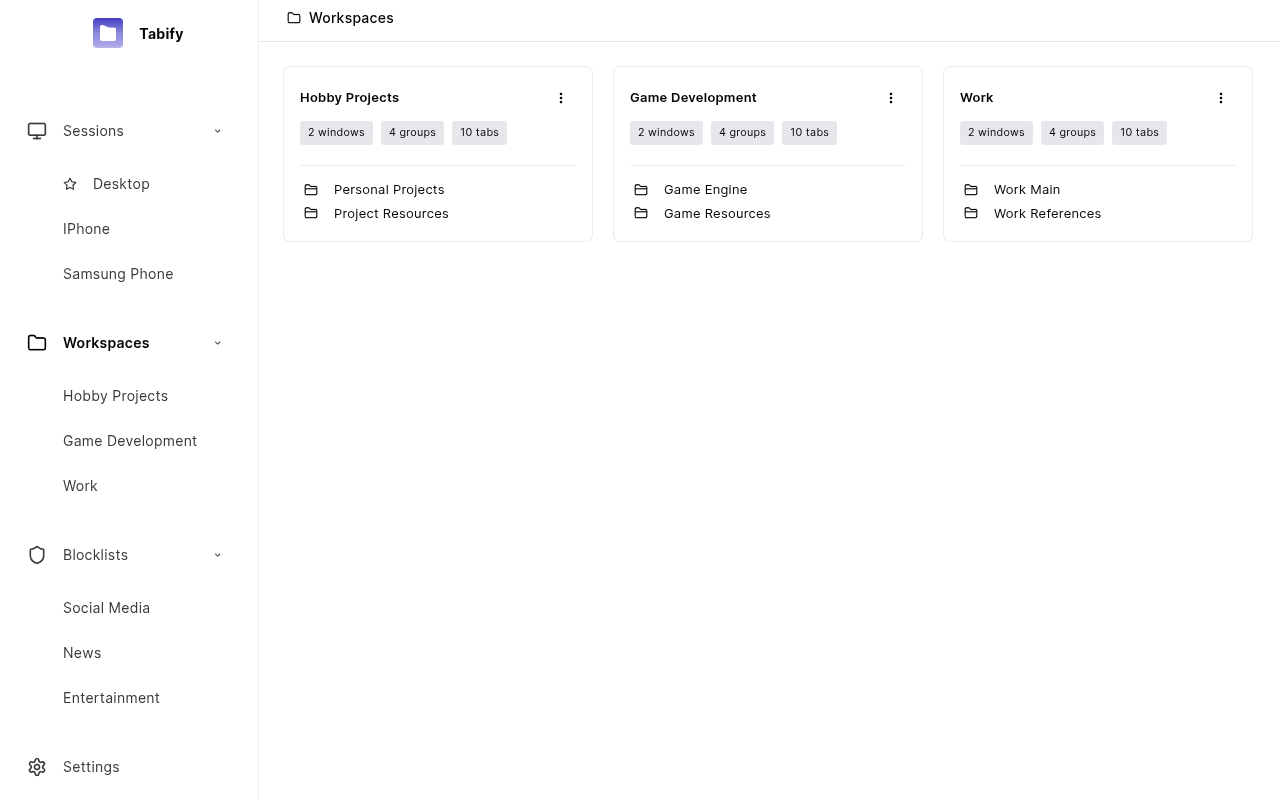
Task: Click the Workspaces folder icon in sidebar
Action: [37, 343]
